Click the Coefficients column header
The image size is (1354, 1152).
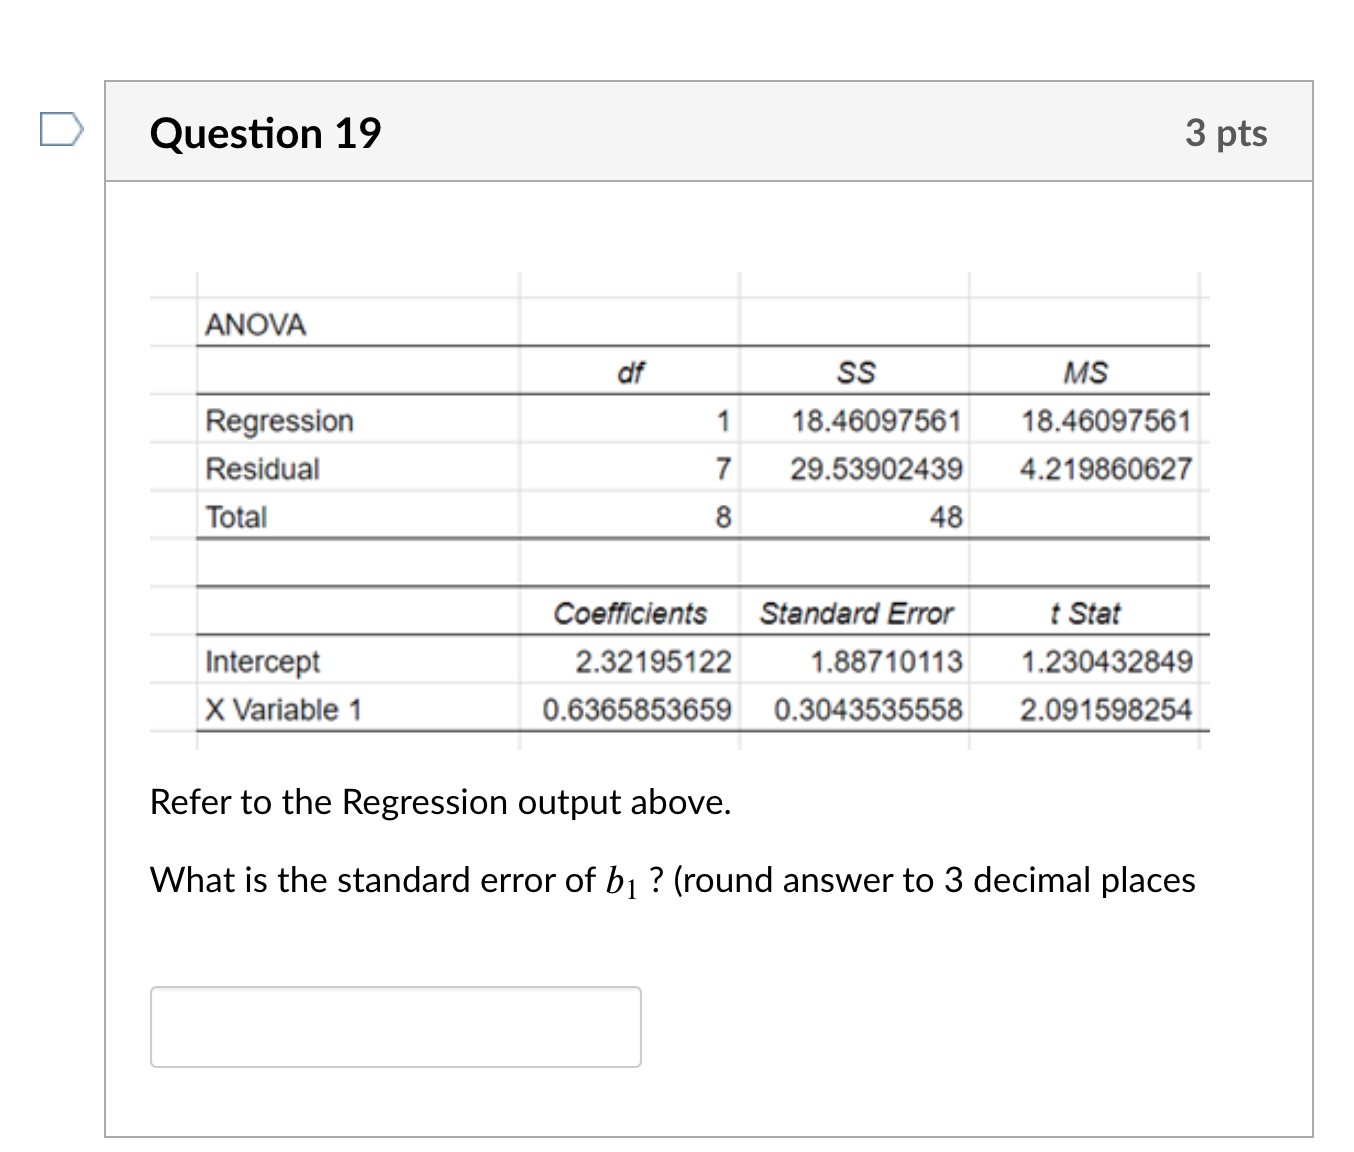pyautogui.click(x=631, y=612)
